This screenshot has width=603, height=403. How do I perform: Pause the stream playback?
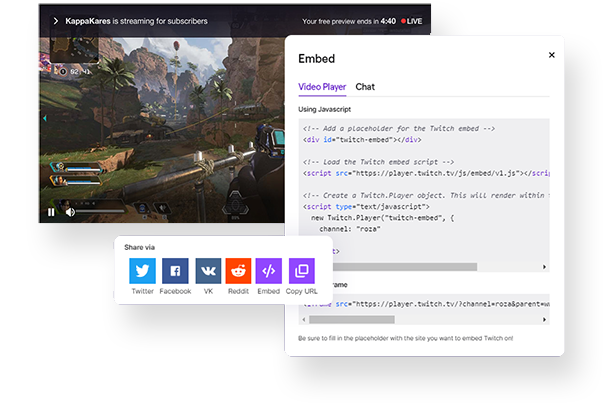(52, 212)
